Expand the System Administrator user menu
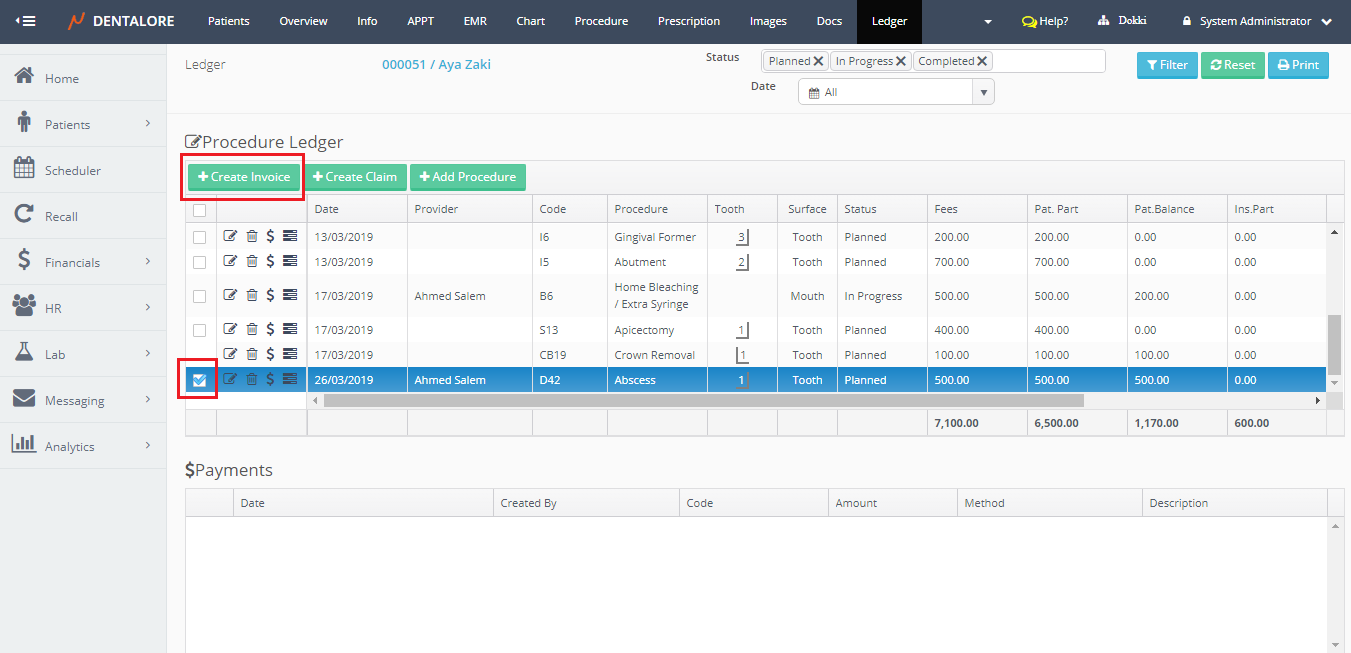The image size is (1351, 653). (1257, 21)
